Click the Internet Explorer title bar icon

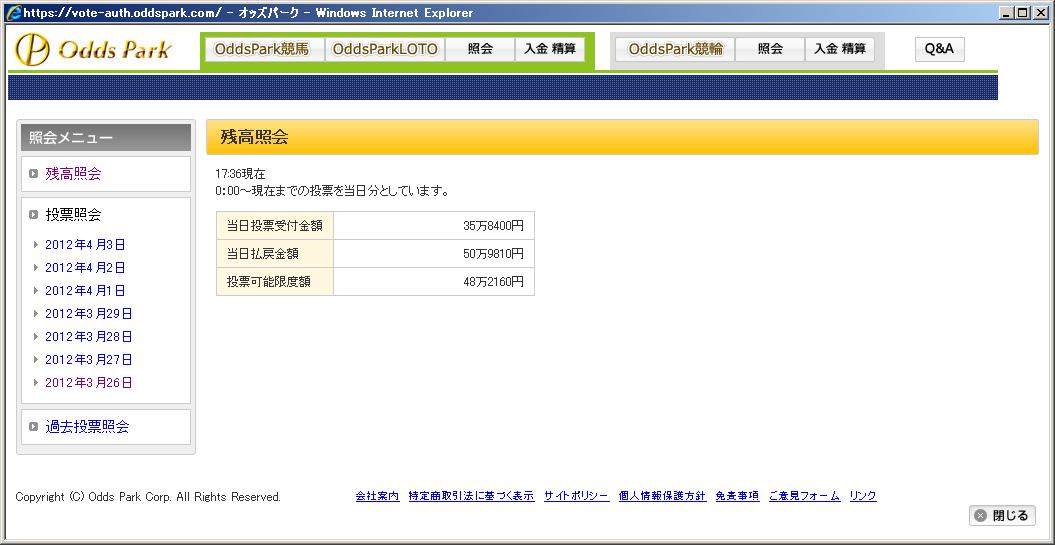pyautogui.click(x=13, y=13)
